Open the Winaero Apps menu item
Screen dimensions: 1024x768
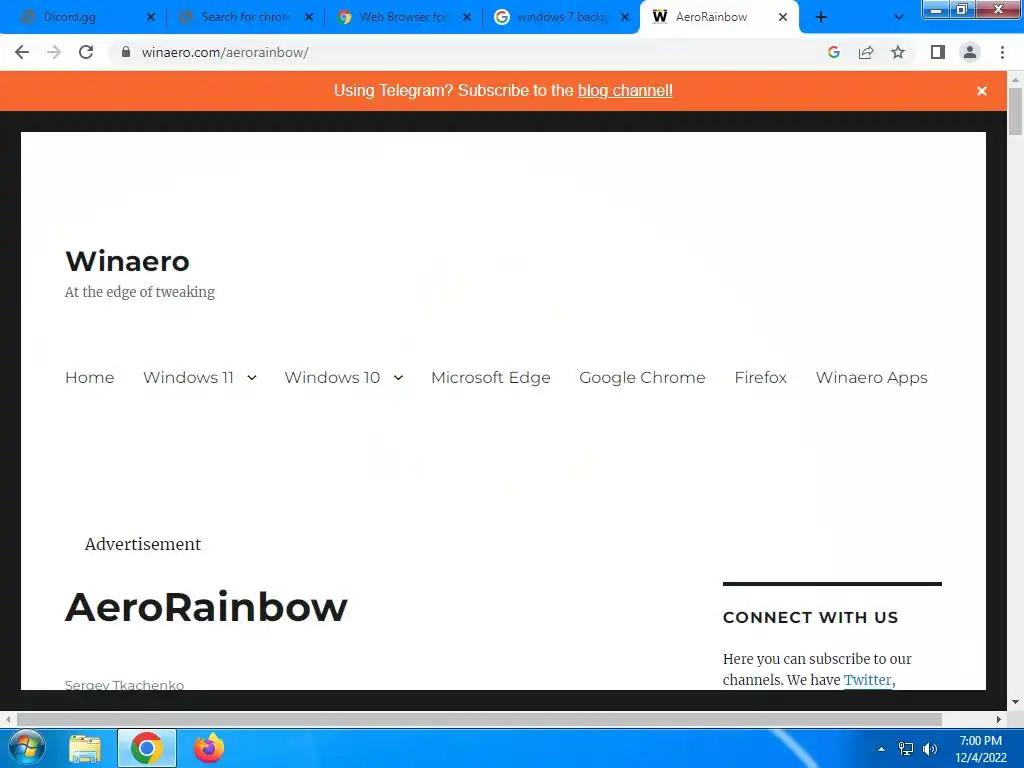click(x=871, y=377)
